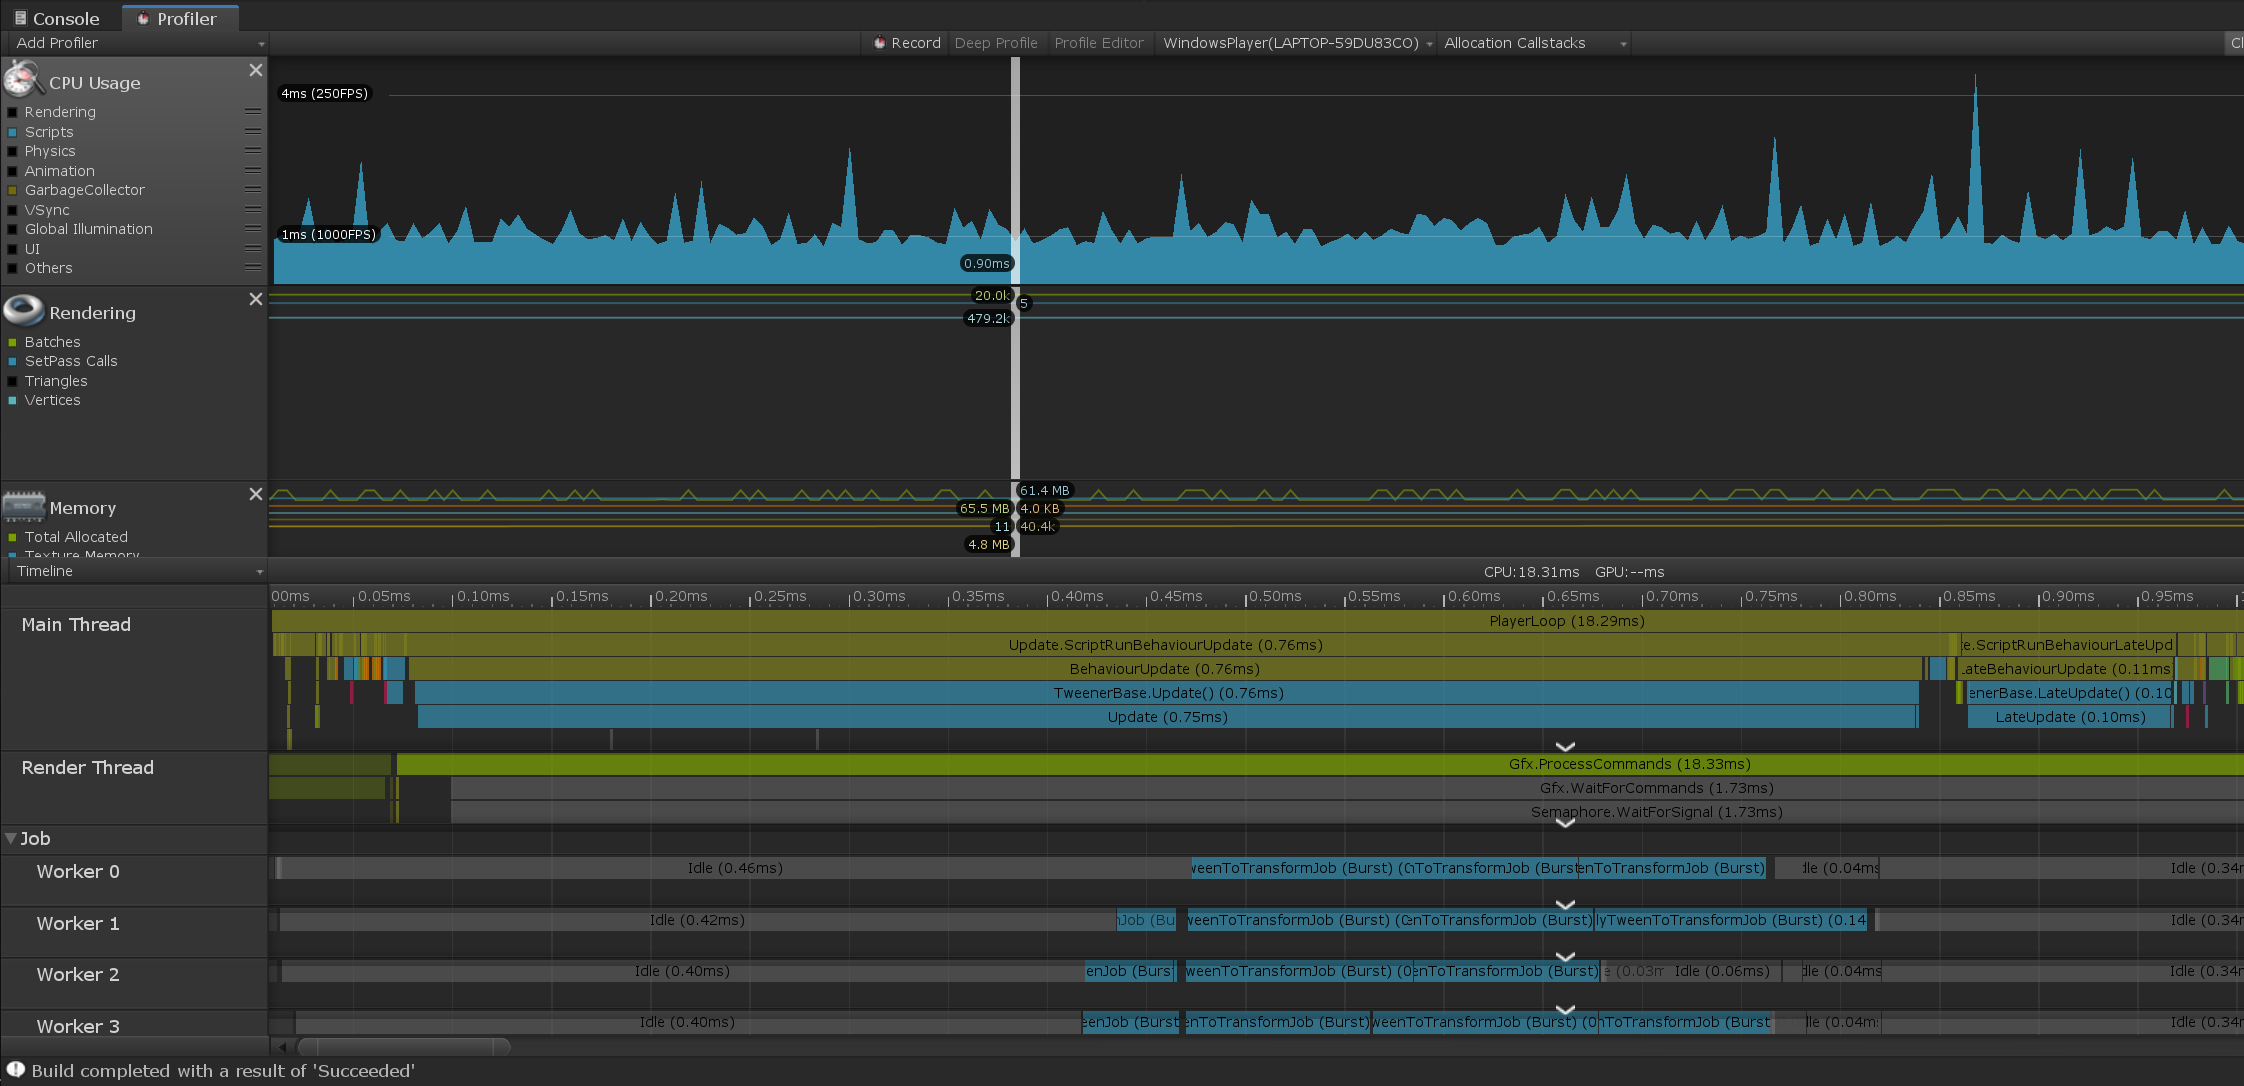Close the CPU Usage profiler module
Screen dimensions: 2244x1086
point(256,70)
